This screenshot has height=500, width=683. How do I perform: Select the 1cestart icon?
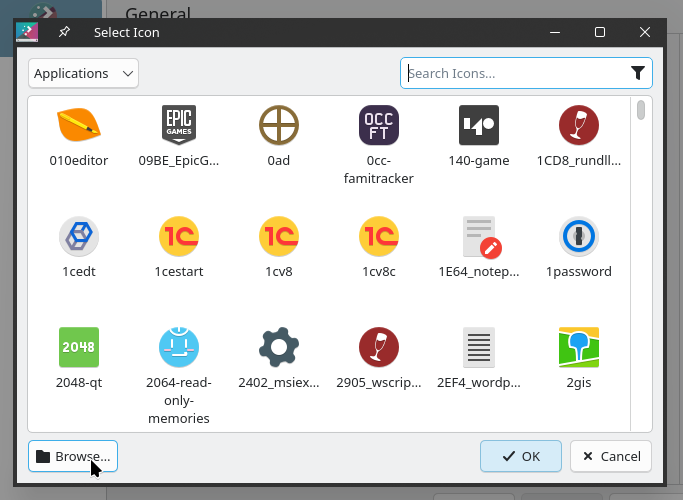tap(179, 236)
